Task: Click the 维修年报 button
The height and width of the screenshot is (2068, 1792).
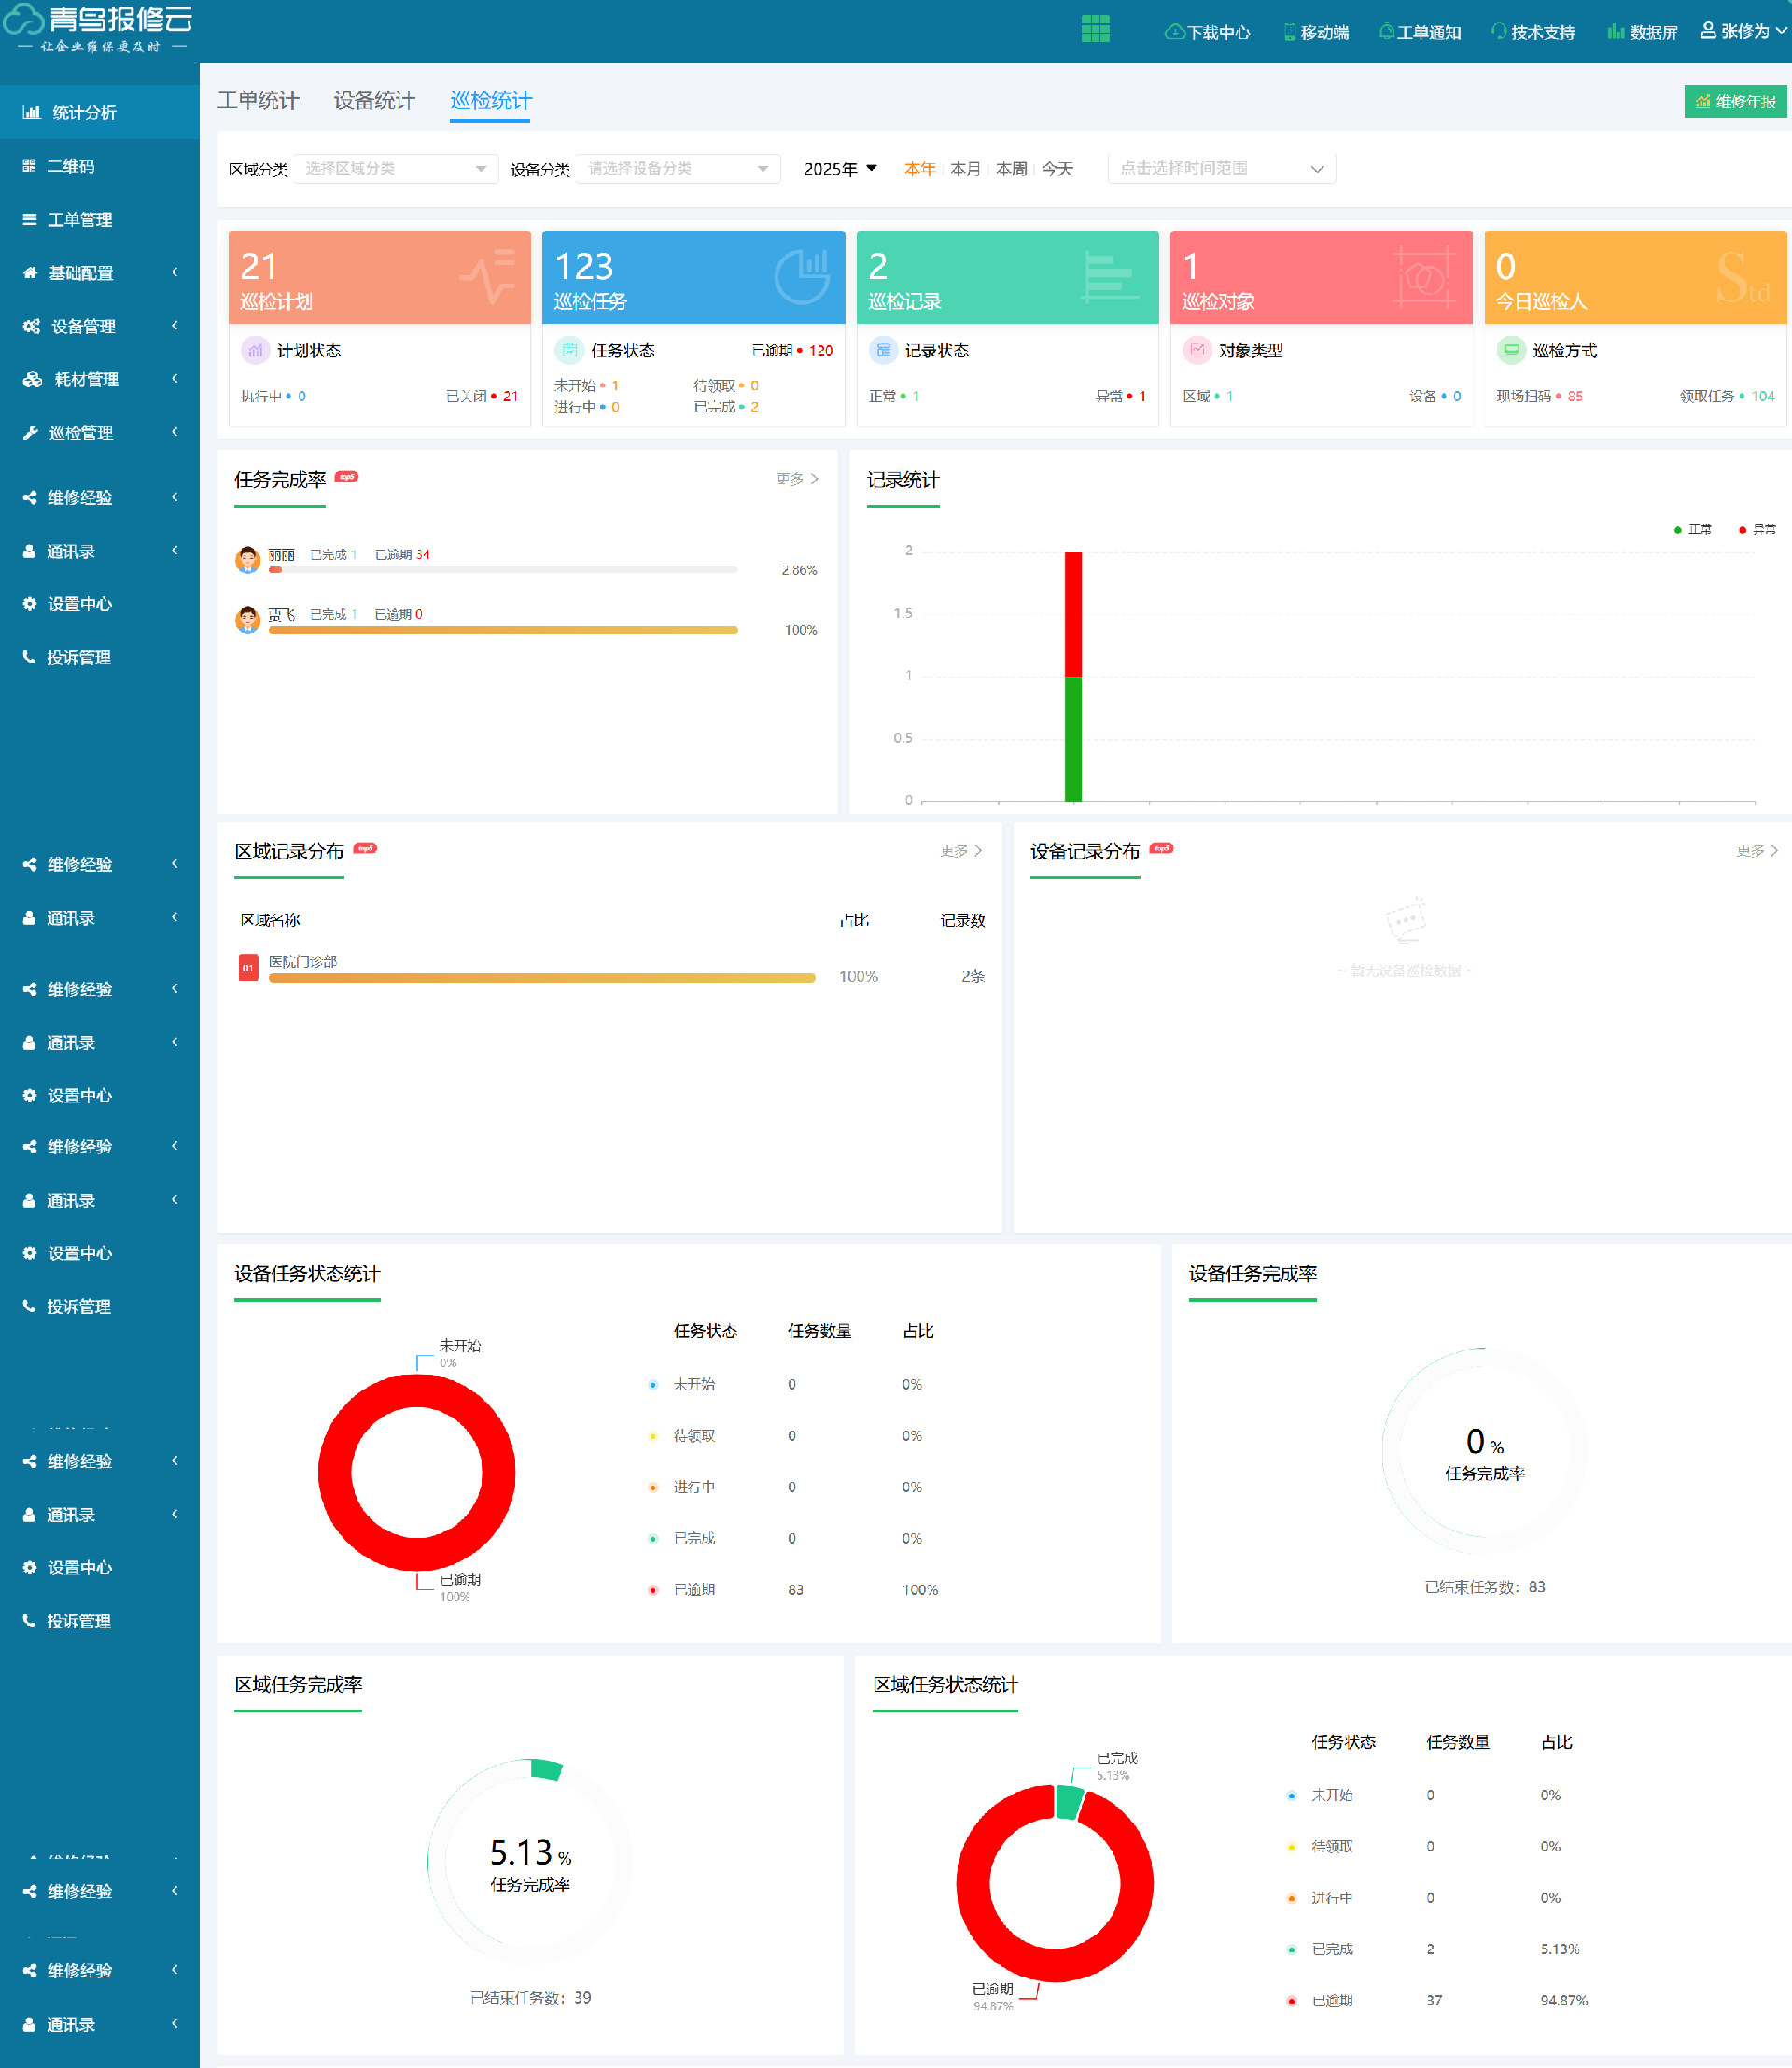Action: point(1735,102)
